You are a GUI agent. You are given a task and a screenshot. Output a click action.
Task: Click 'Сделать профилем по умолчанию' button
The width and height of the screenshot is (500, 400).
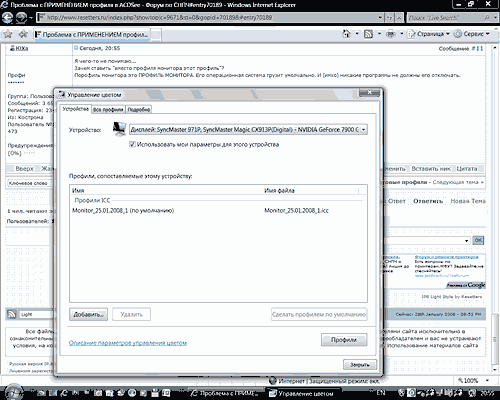click(x=319, y=314)
